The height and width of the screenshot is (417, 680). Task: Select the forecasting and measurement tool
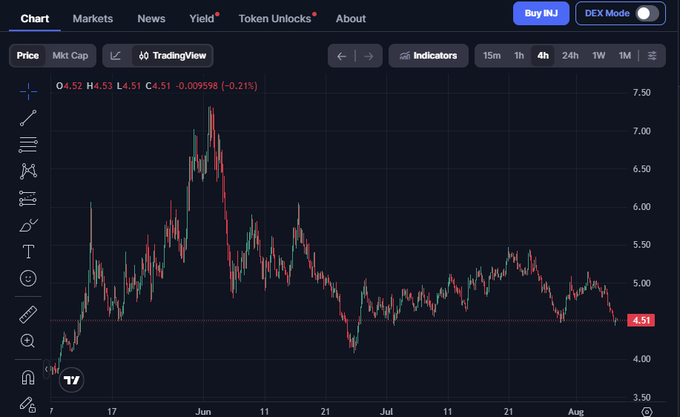point(28,198)
